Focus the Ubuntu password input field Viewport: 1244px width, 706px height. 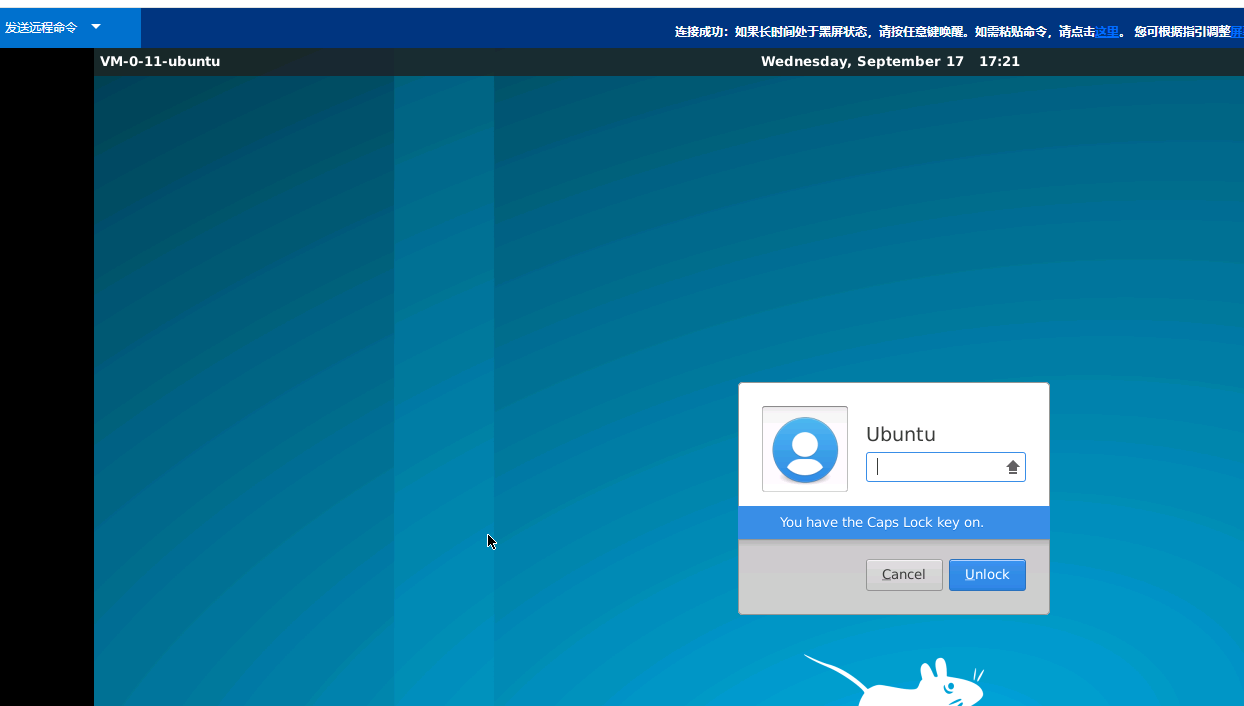[x=945, y=467]
